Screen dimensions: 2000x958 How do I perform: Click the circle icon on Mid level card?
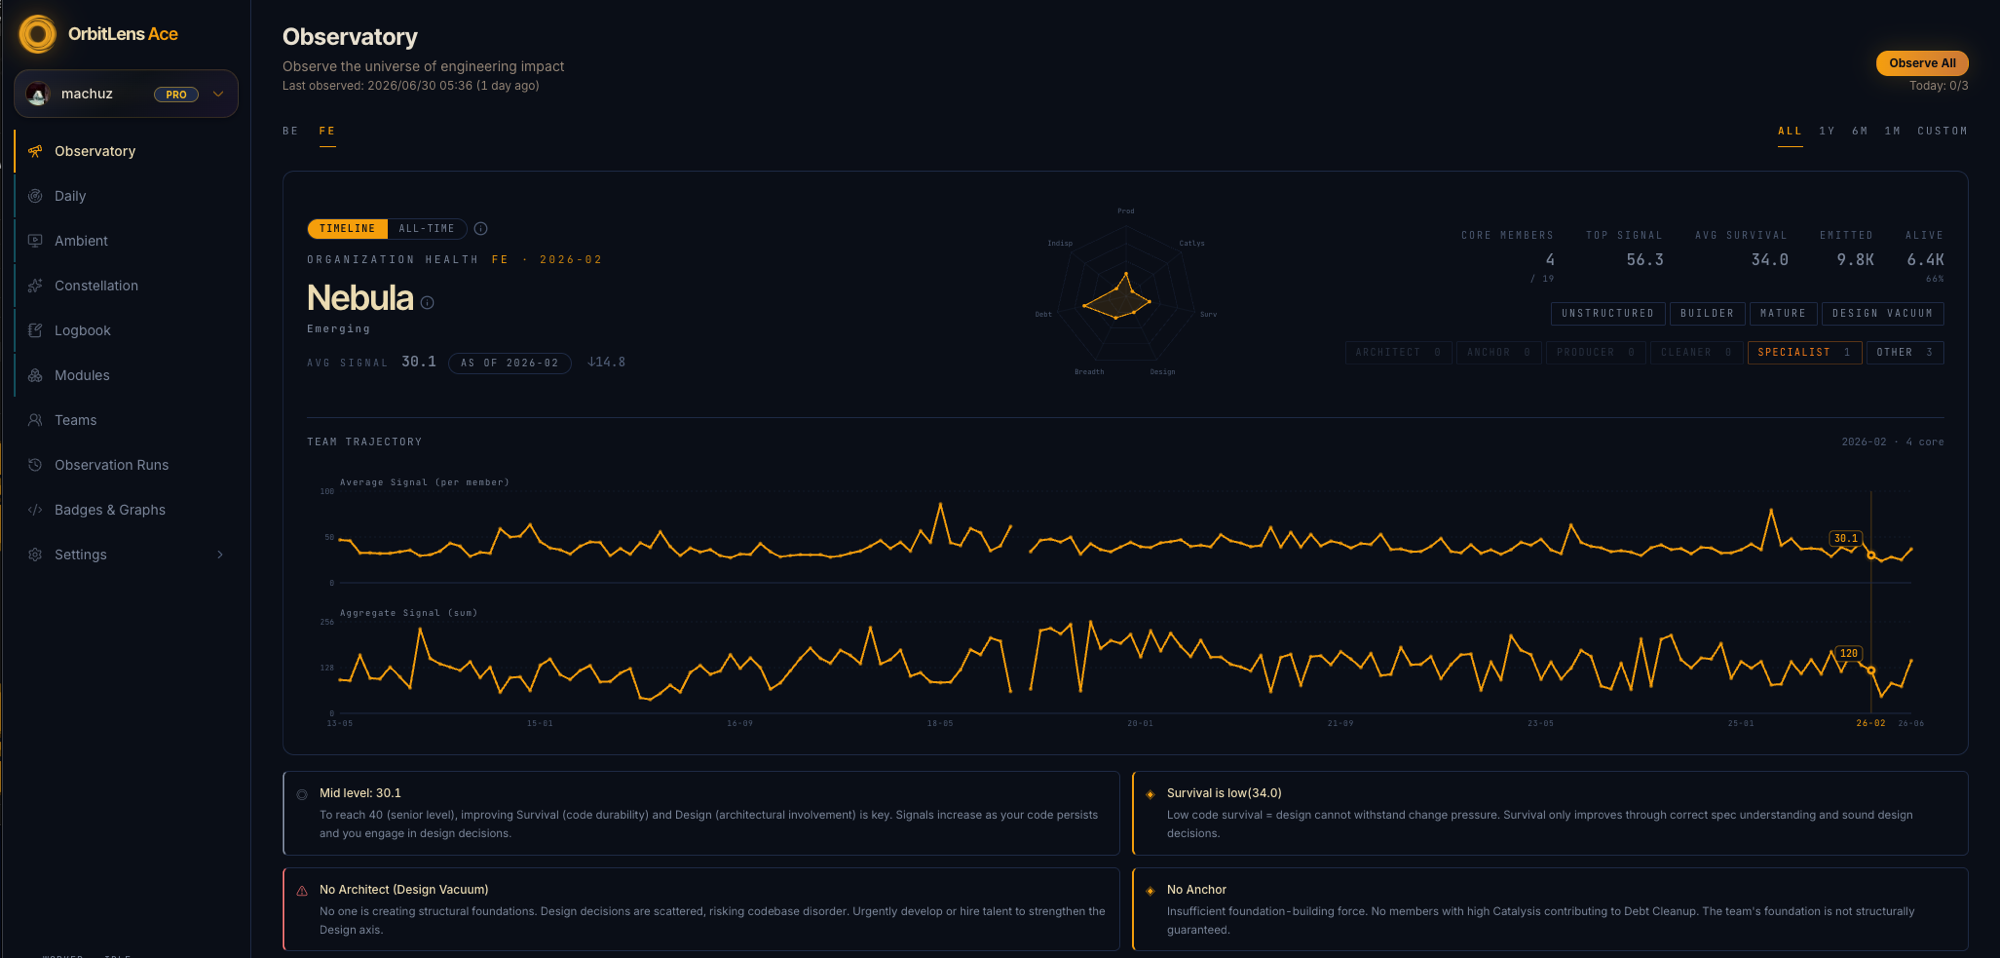302,795
